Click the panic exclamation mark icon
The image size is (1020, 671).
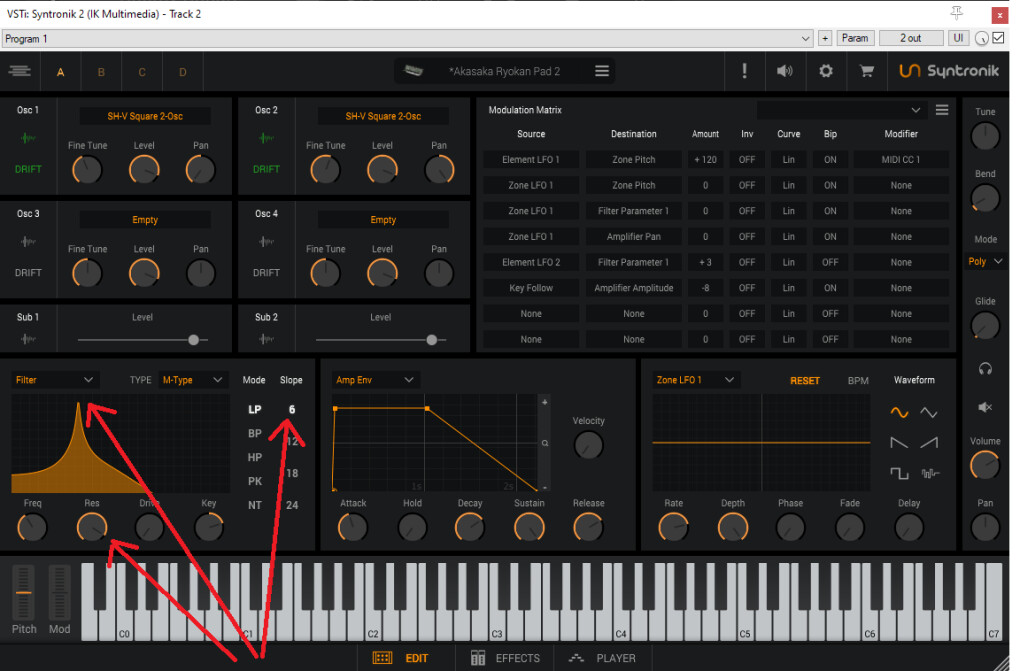click(x=744, y=71)
